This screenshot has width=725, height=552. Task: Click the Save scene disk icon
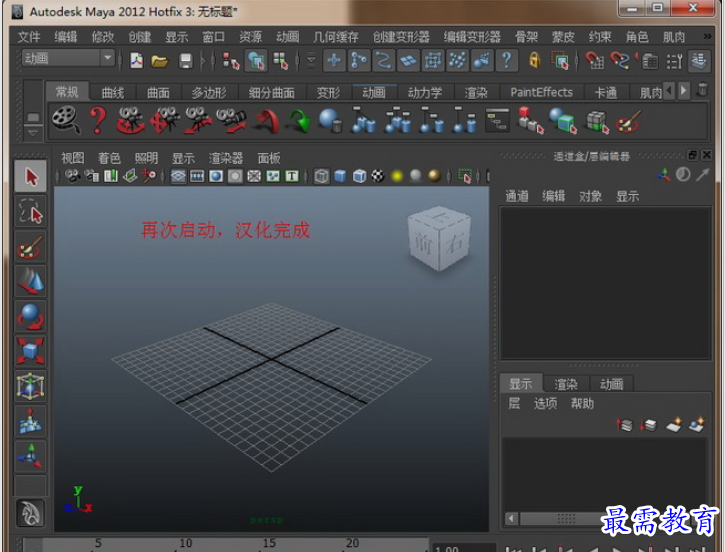click(185, 61)
